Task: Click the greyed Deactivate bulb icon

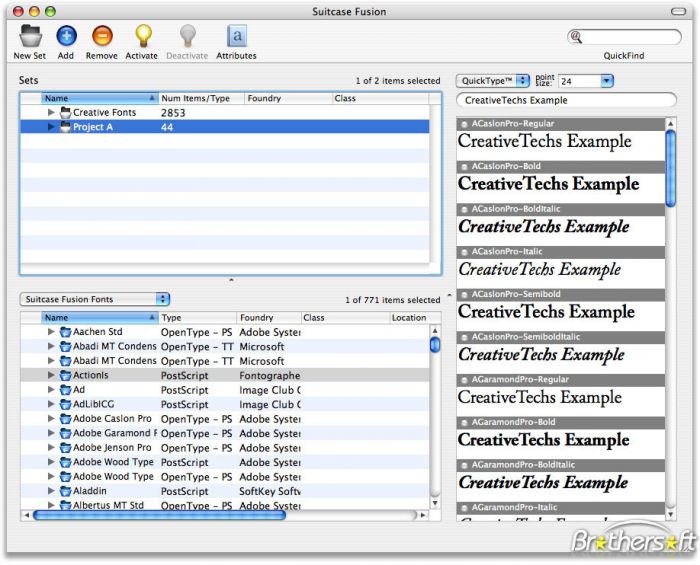Action: tap(188, 36)
